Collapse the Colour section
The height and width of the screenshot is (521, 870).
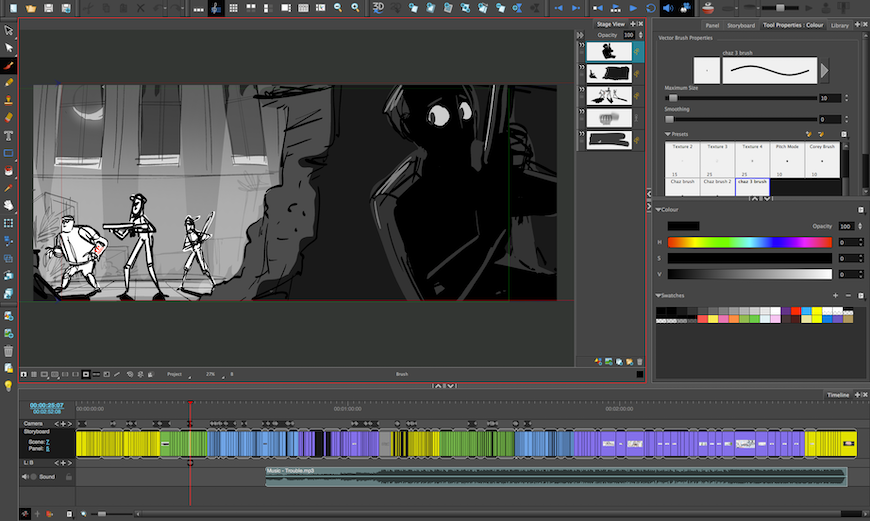tap(659, 210)
